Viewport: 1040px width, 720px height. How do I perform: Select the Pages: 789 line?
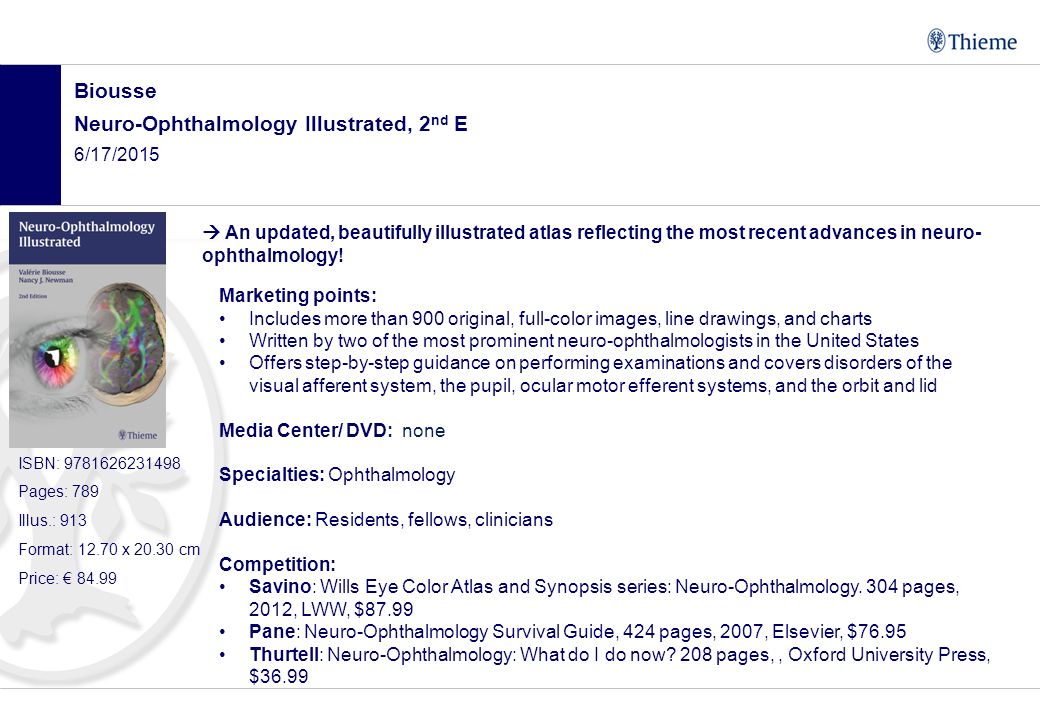(x=58, y=491)
